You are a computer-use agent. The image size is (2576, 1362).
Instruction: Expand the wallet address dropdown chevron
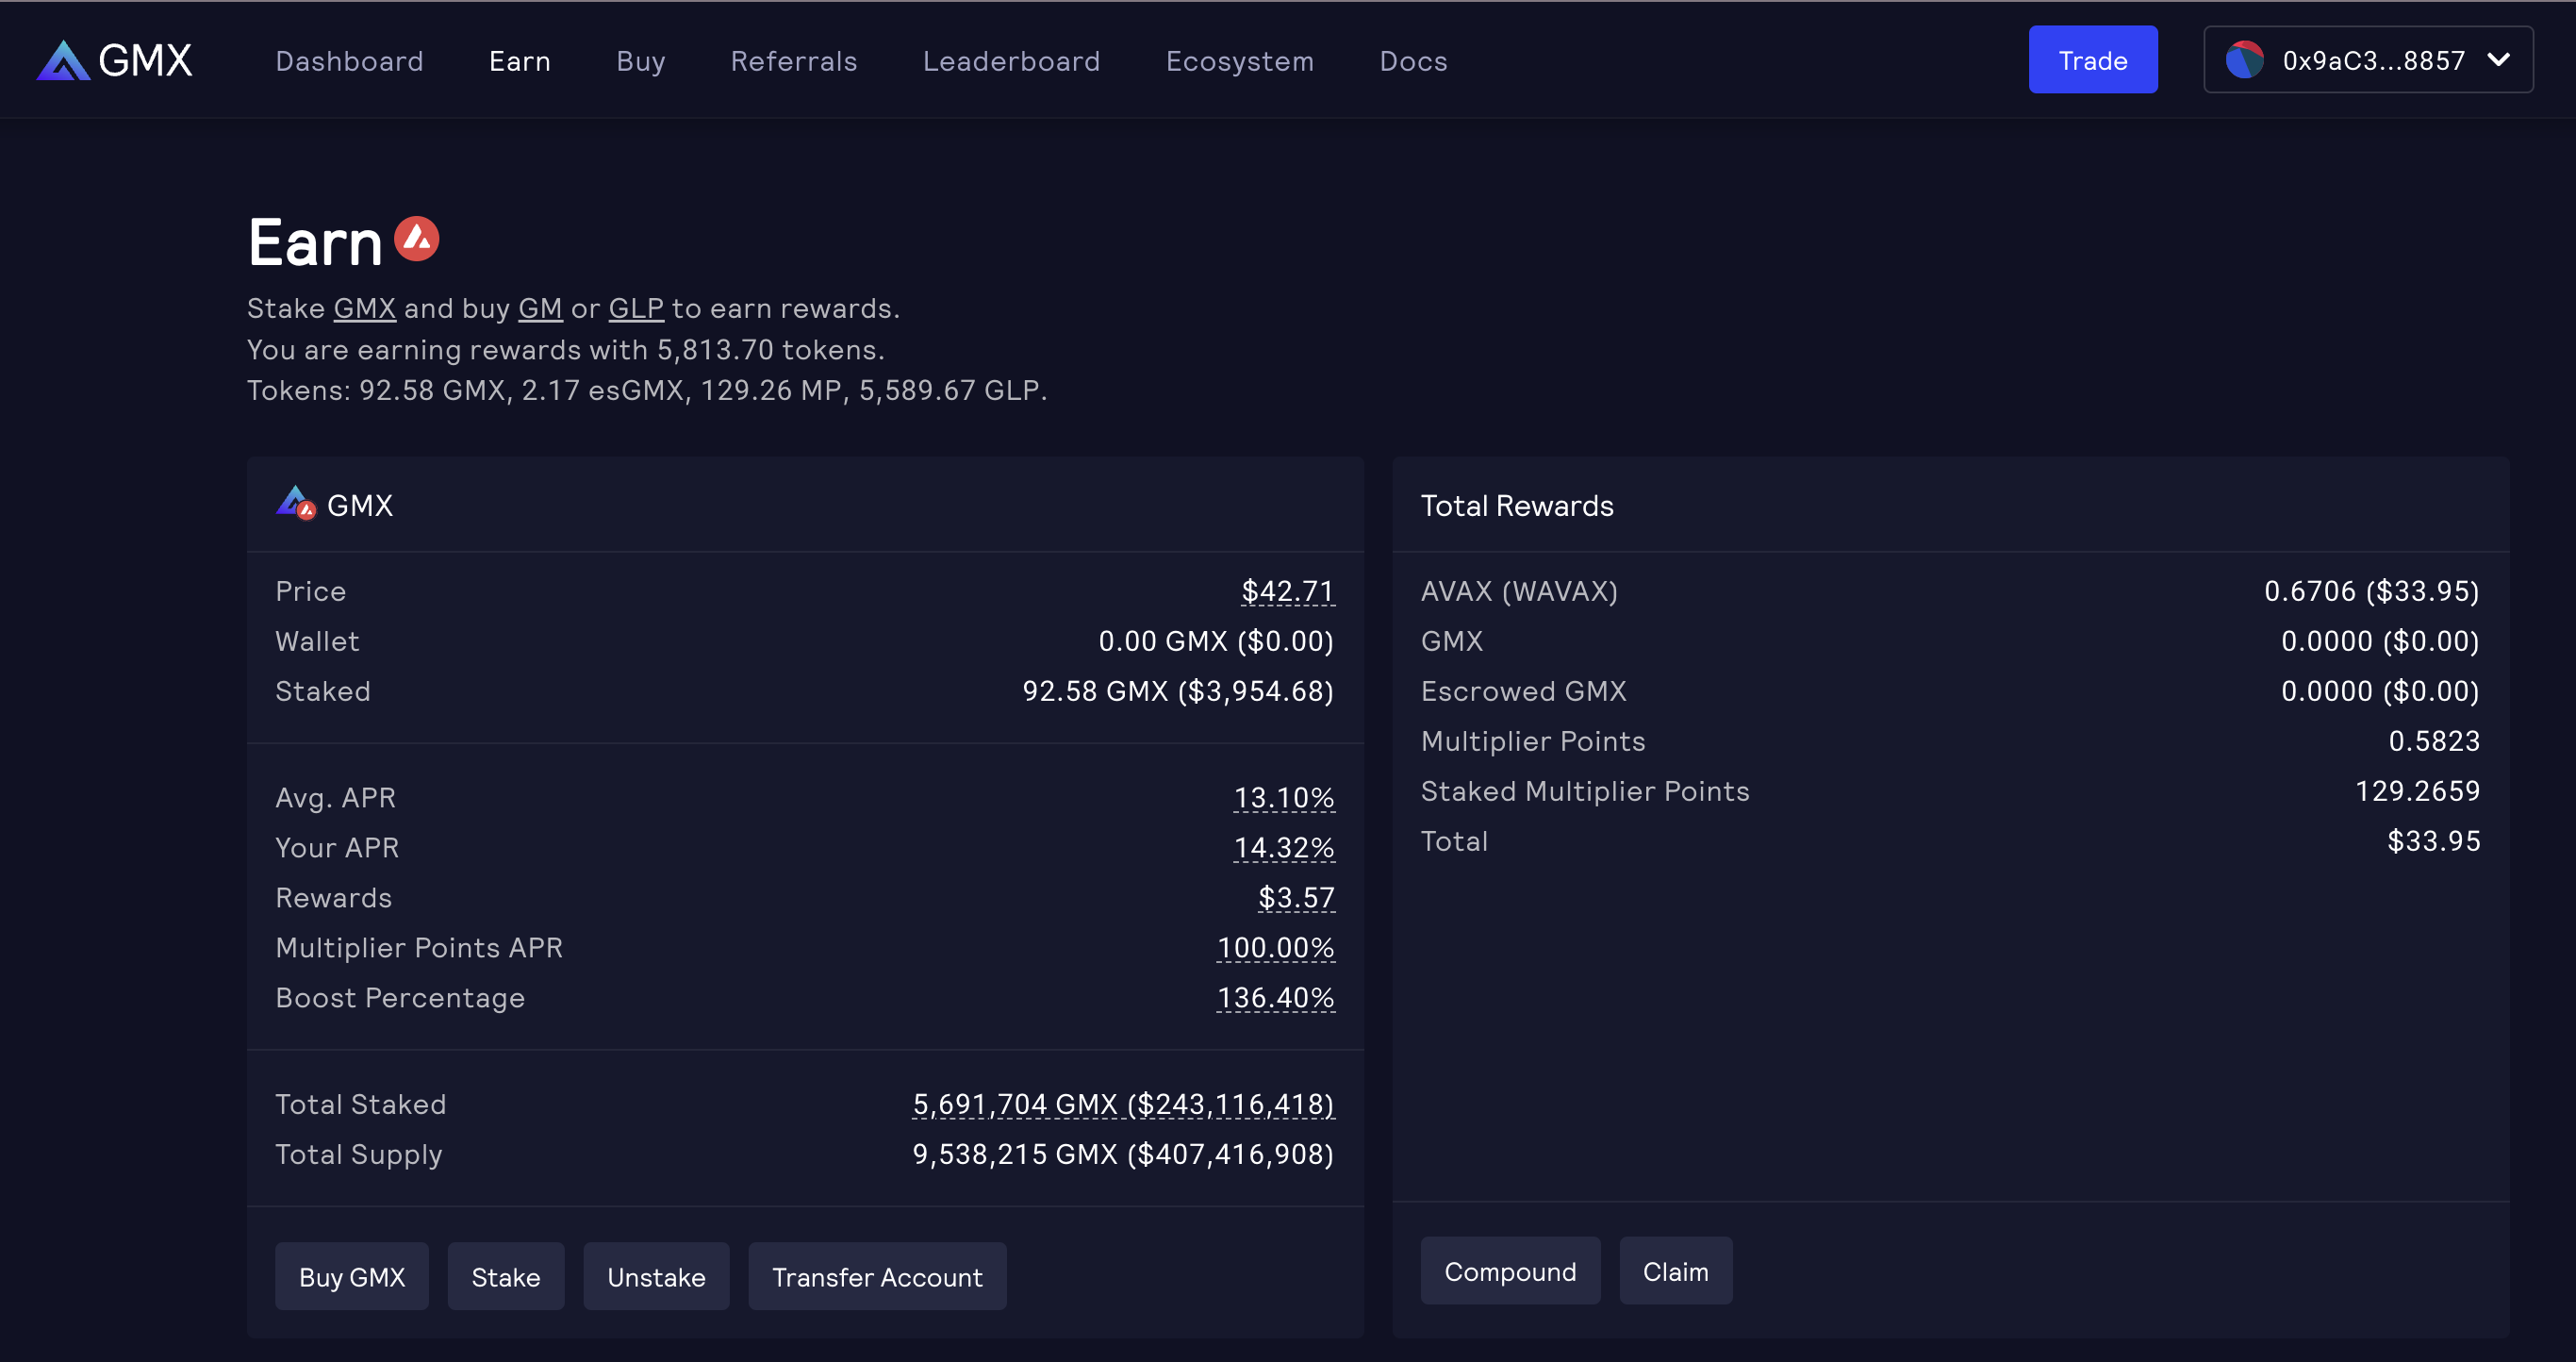(x=2498, y=60)
